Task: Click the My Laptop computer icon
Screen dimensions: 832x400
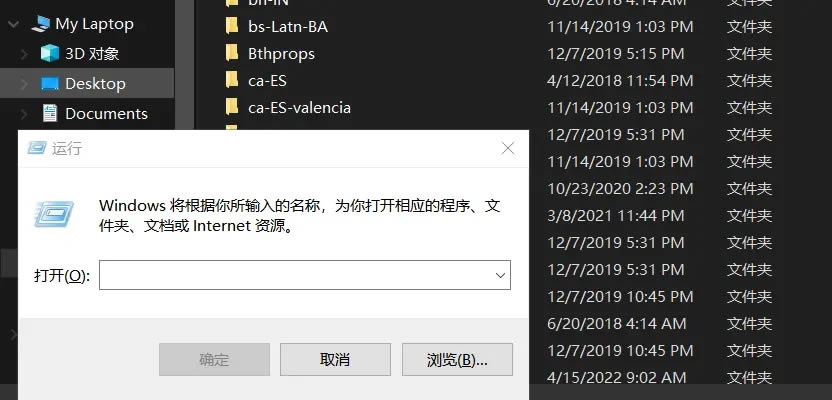Action: click(x=40, y=24)
